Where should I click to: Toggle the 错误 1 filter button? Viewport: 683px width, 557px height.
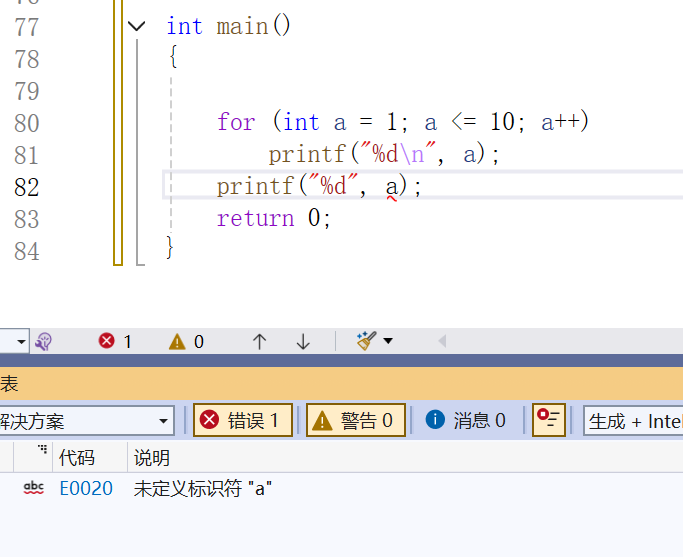pyautogui.click(x=243, y=420)
